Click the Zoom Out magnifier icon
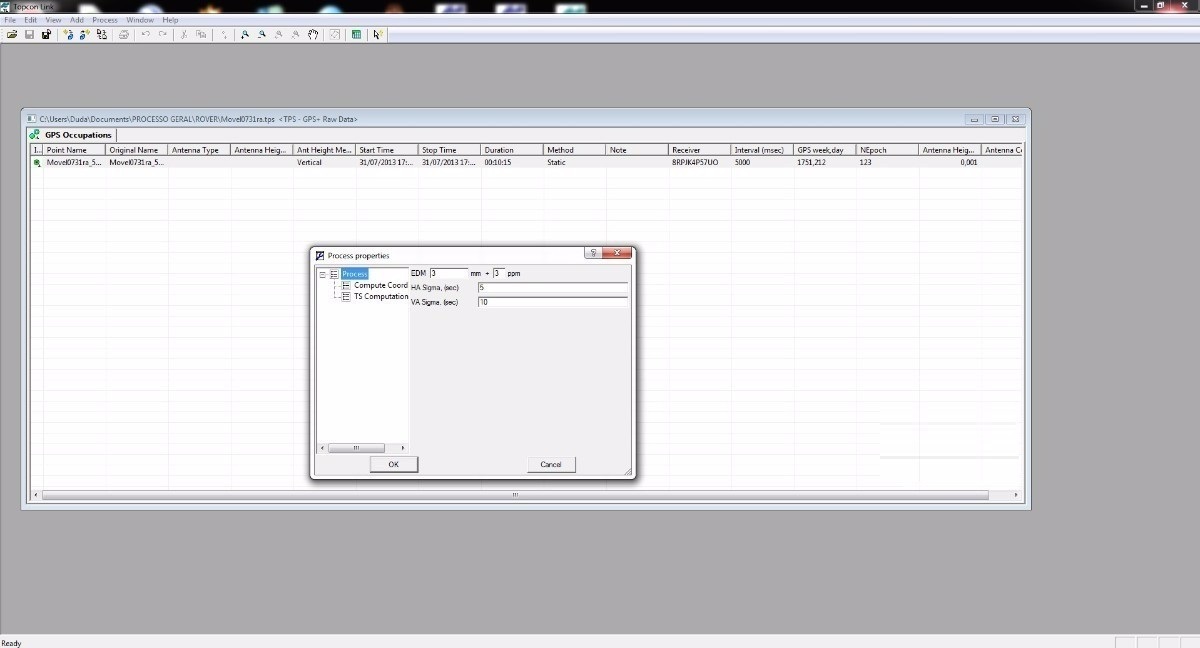This screenshot has height=648, width=1200. coord(262,34)
